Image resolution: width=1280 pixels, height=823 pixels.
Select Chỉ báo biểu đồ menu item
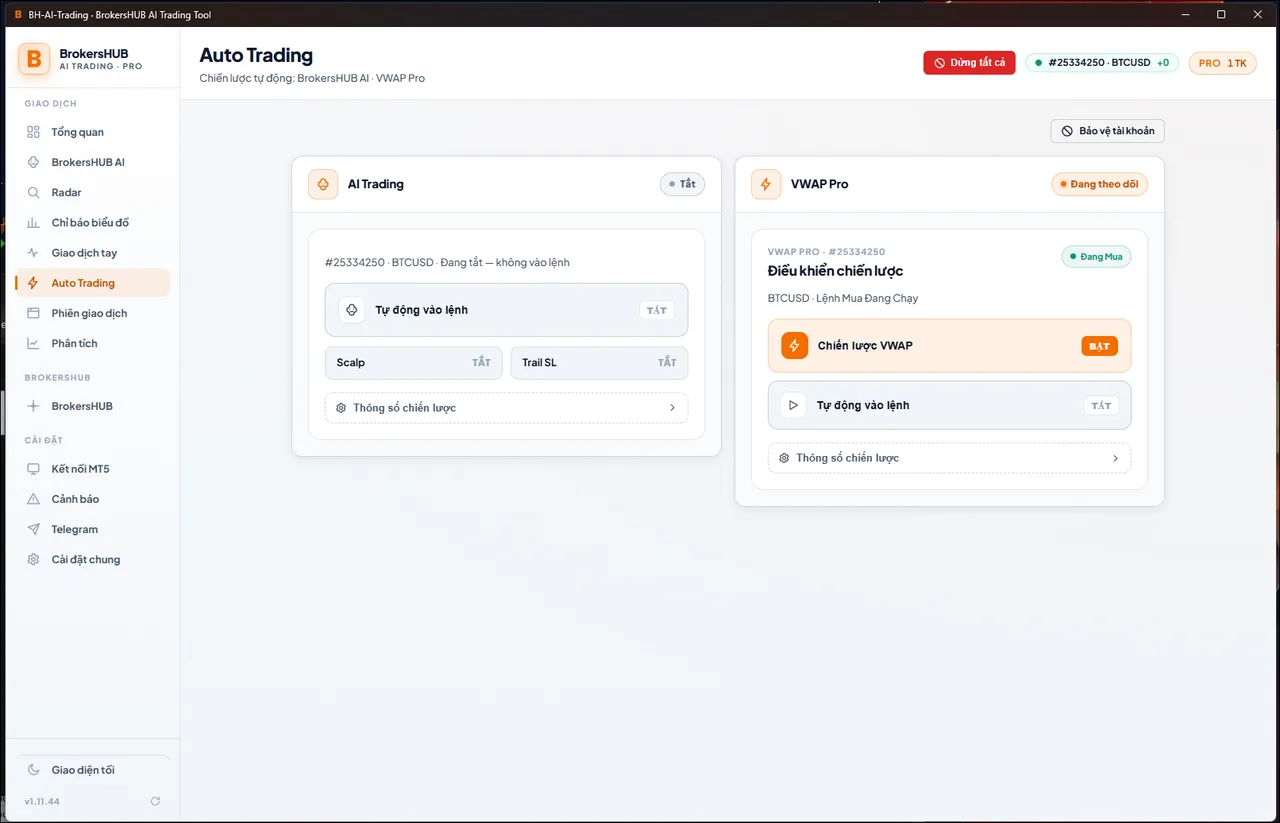click(x=92, y=222)
